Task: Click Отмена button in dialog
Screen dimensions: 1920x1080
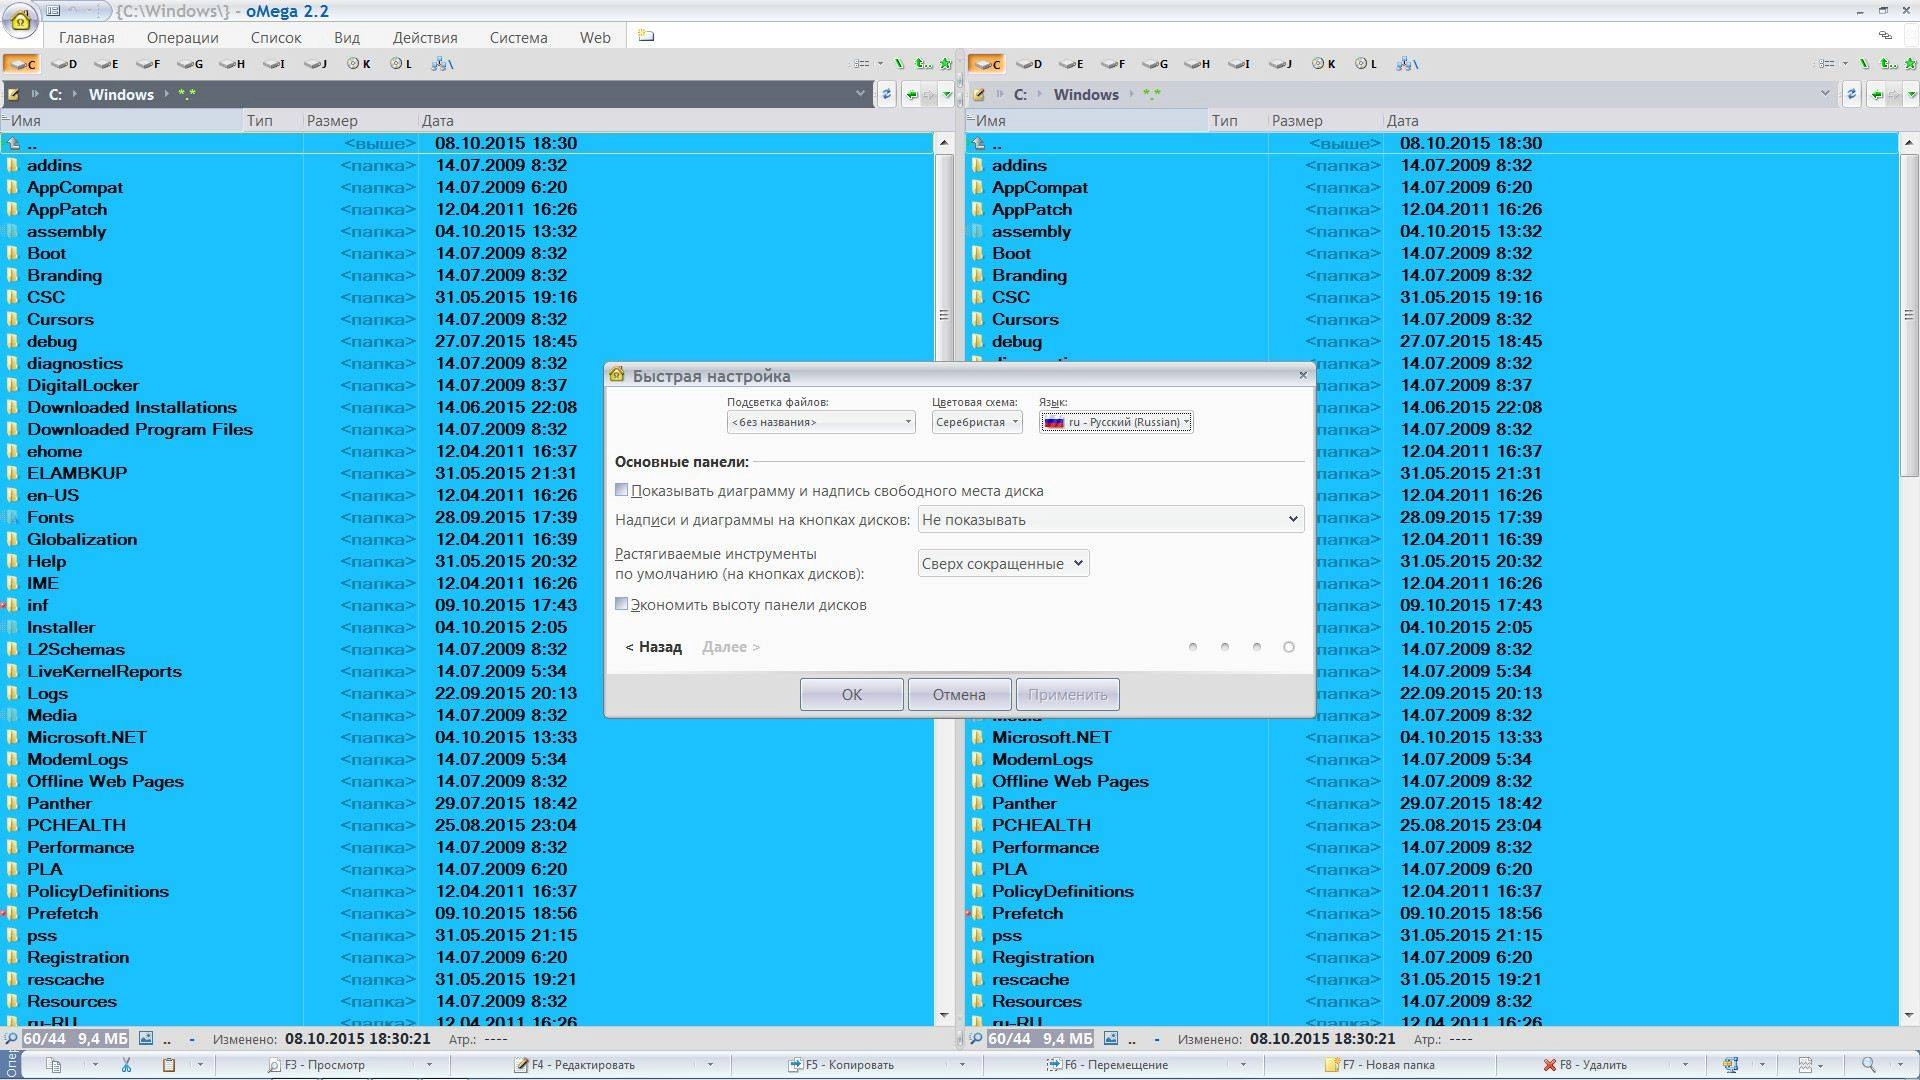Action: point(959,694)
